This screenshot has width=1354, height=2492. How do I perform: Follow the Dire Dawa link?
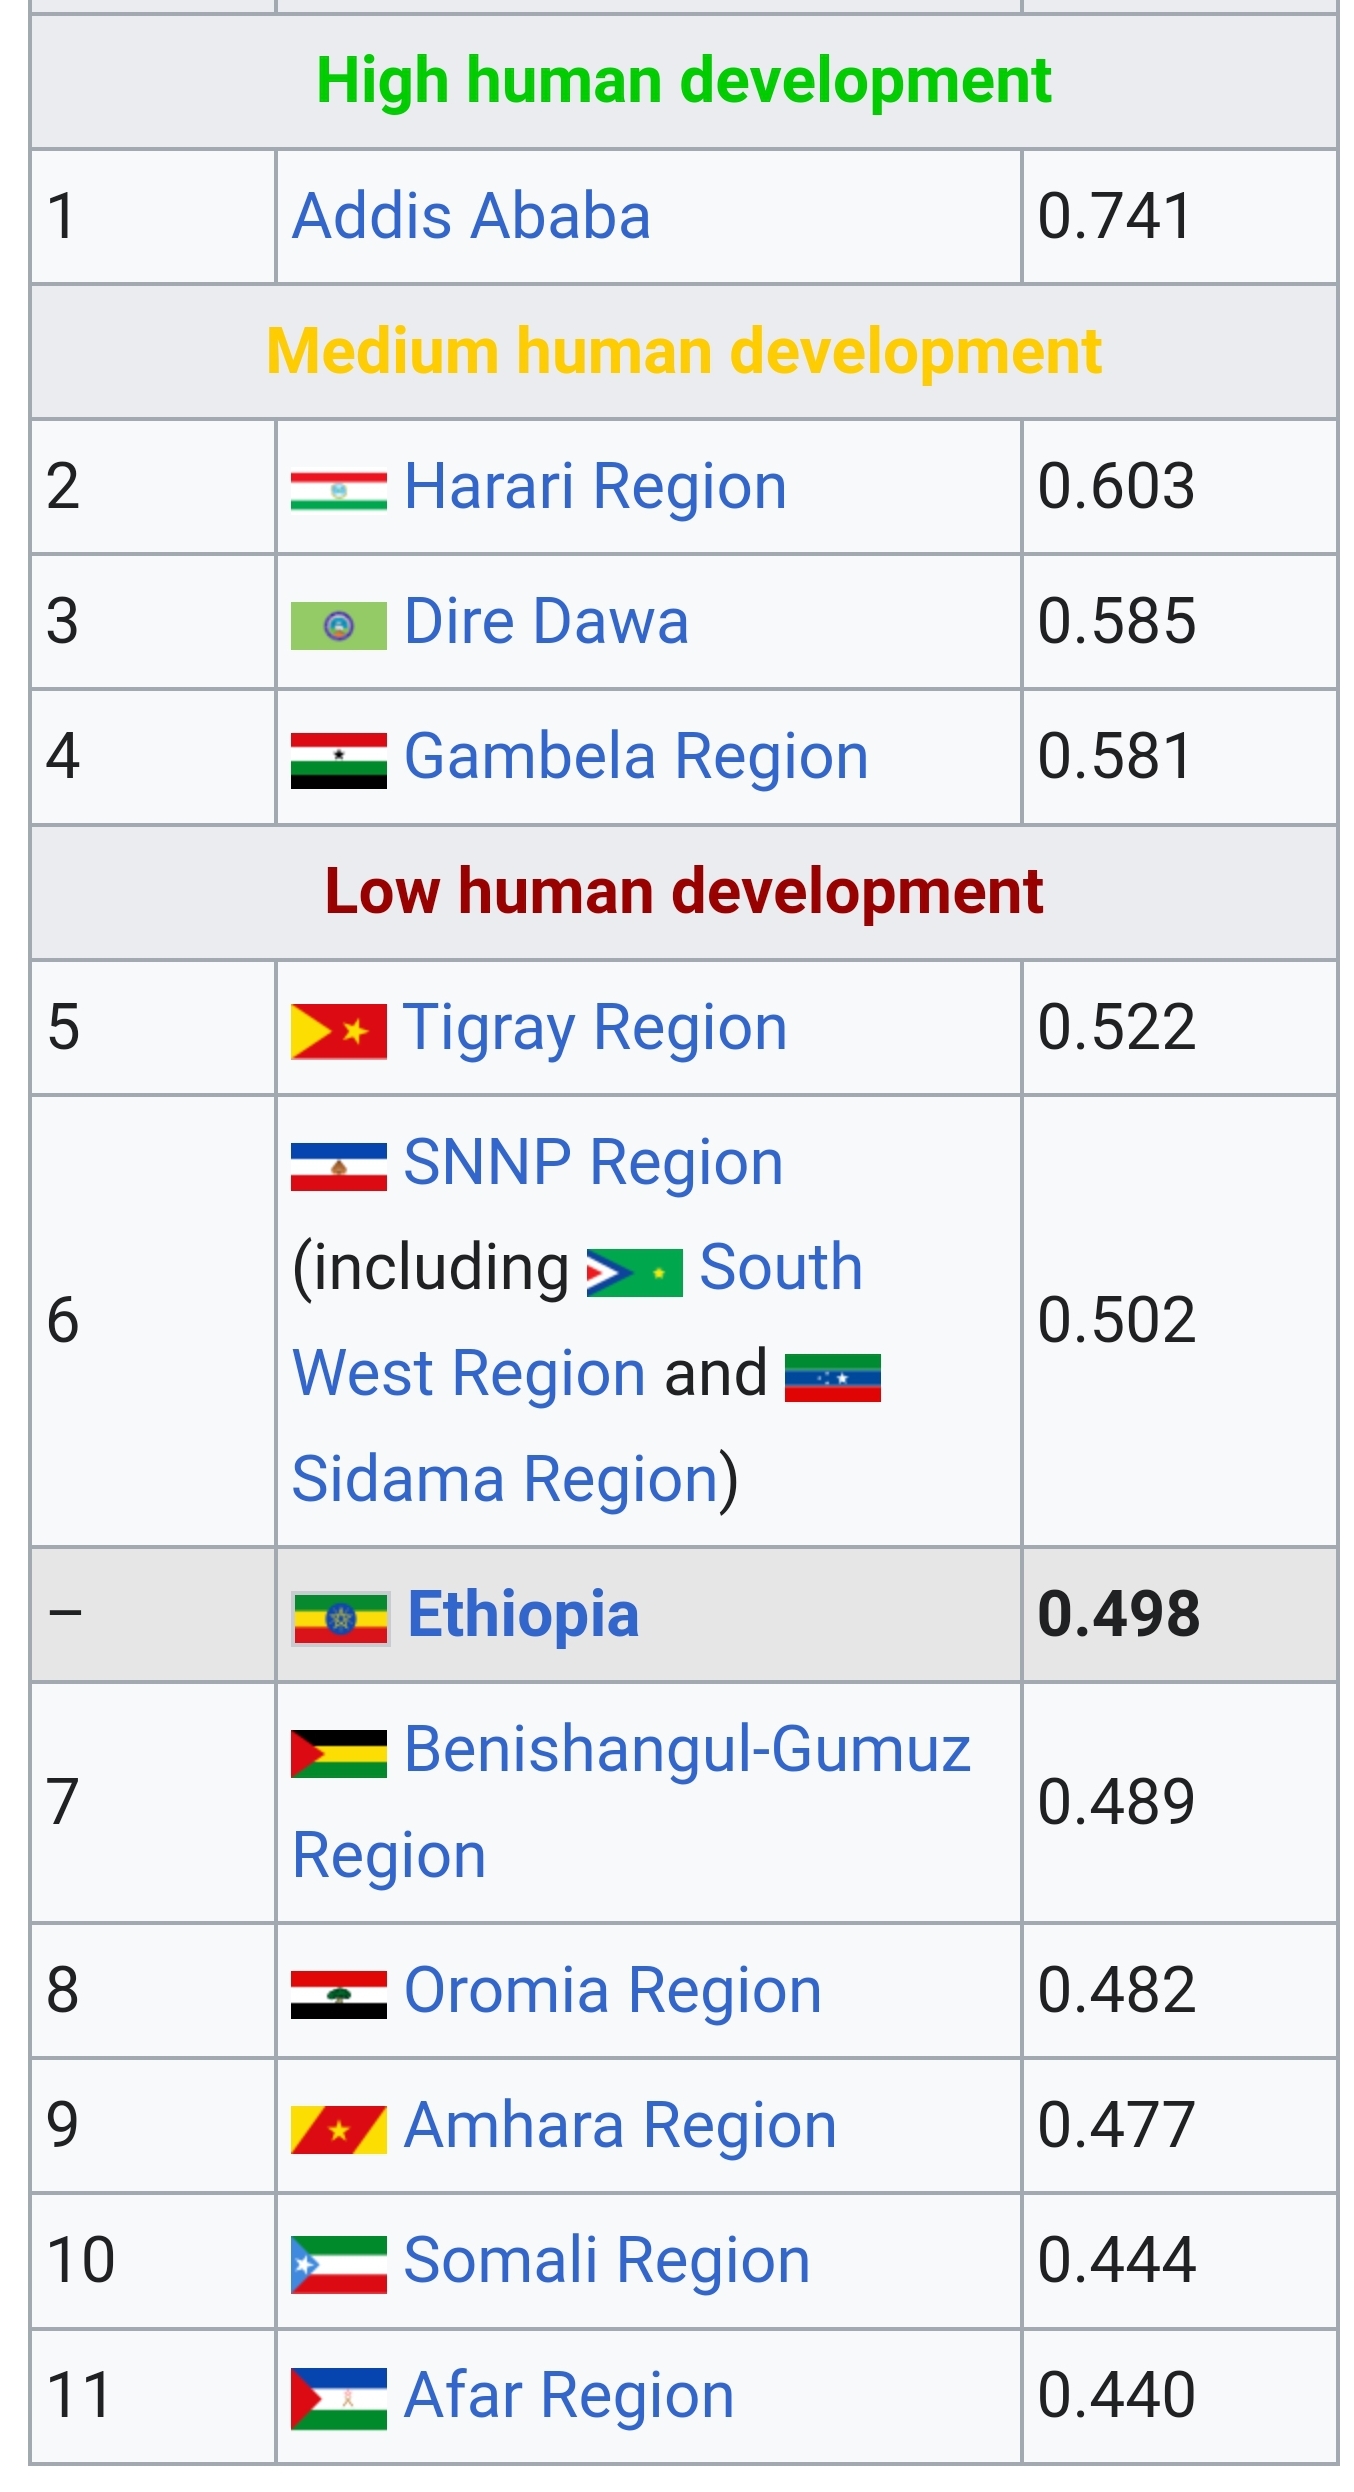pos(546,622)
